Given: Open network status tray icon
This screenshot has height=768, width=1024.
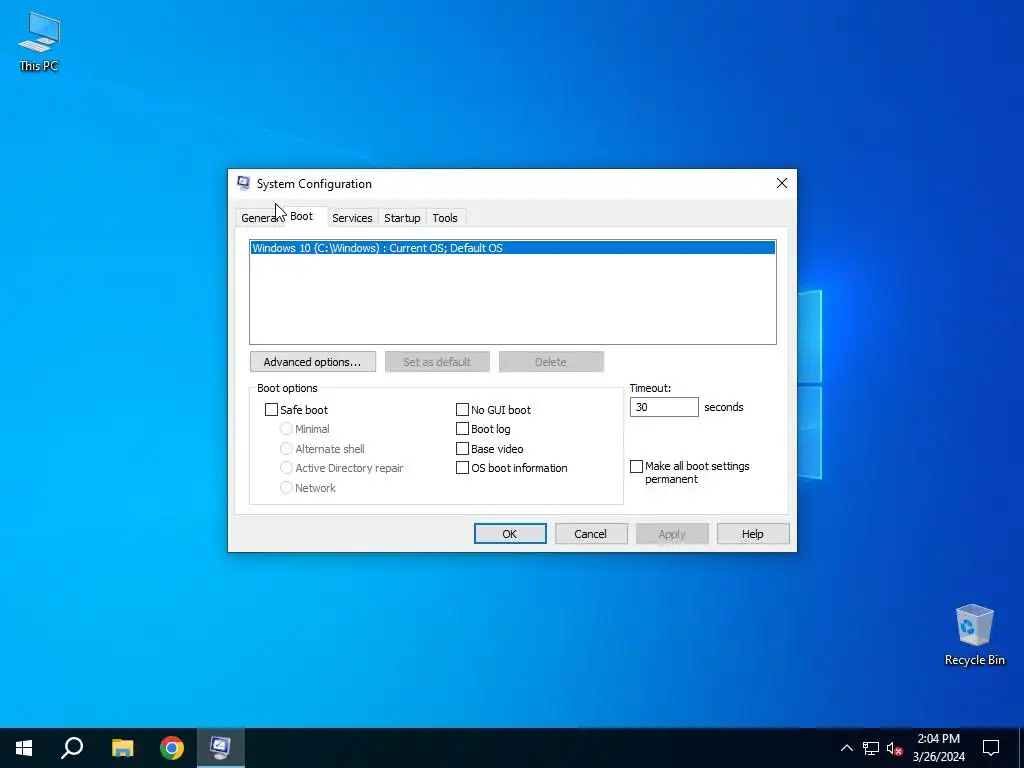Looking at the screenshot, I should pos(871,748).
